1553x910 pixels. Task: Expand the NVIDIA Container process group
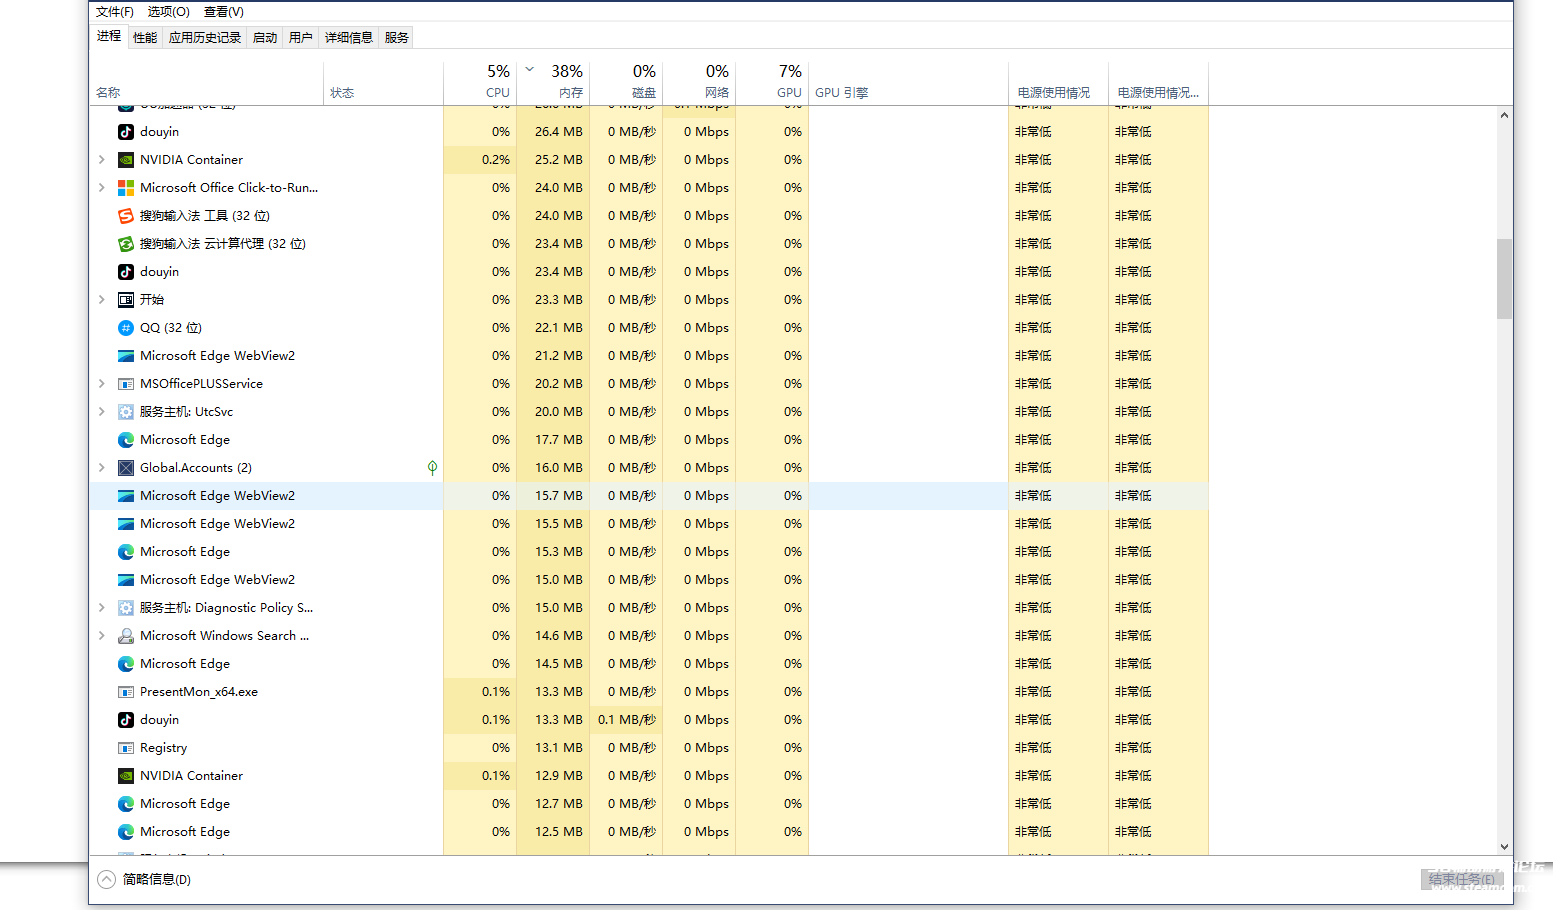[102, 160]
